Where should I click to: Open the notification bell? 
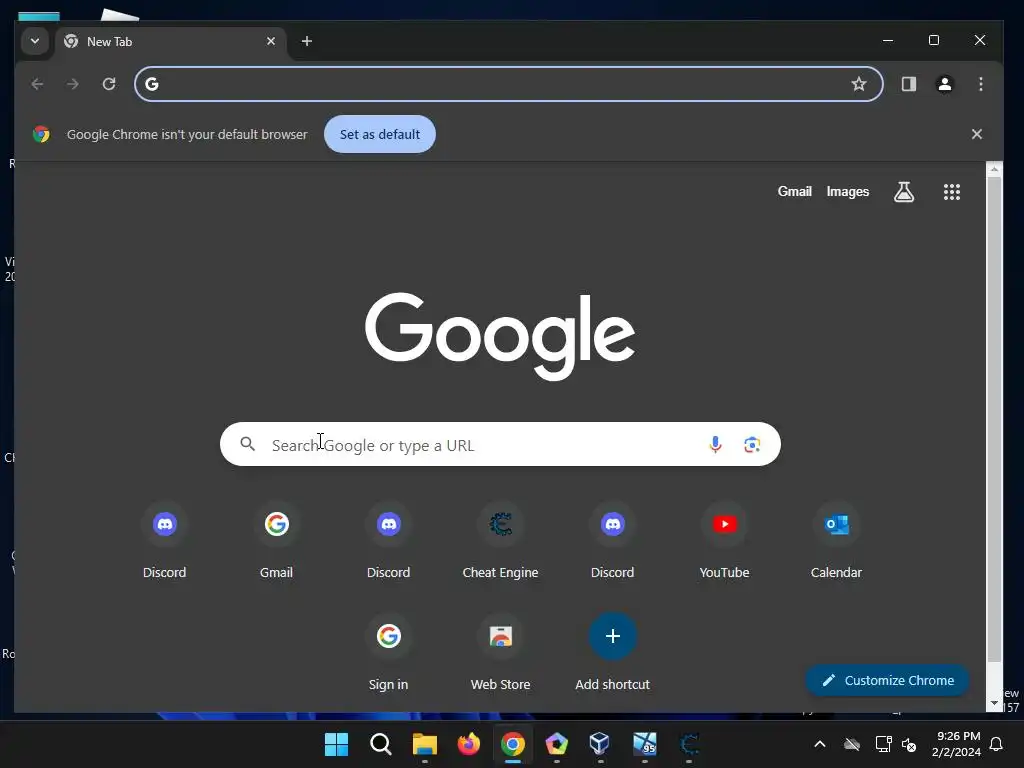click(x=997, y=744)
